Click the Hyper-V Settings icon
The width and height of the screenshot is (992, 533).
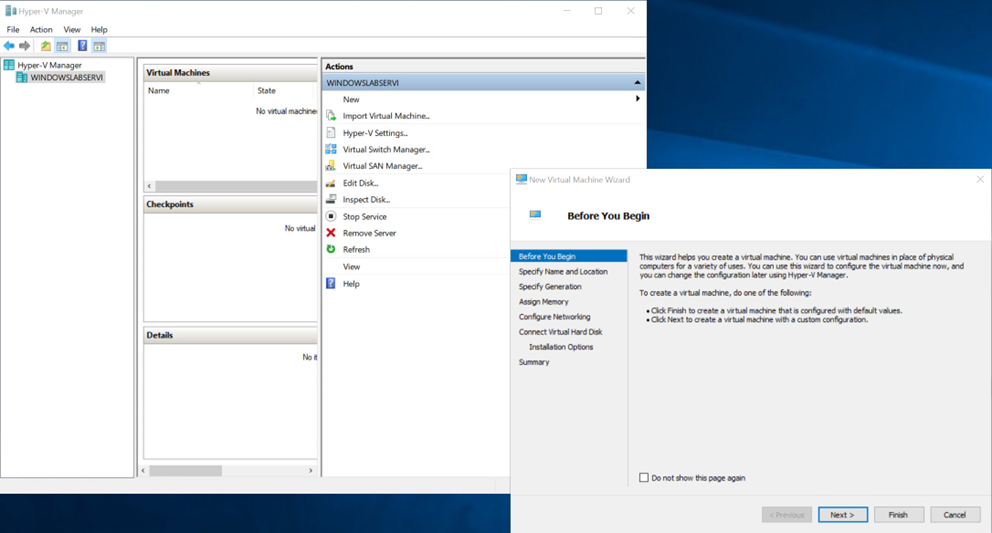click(x=331, y=133)
